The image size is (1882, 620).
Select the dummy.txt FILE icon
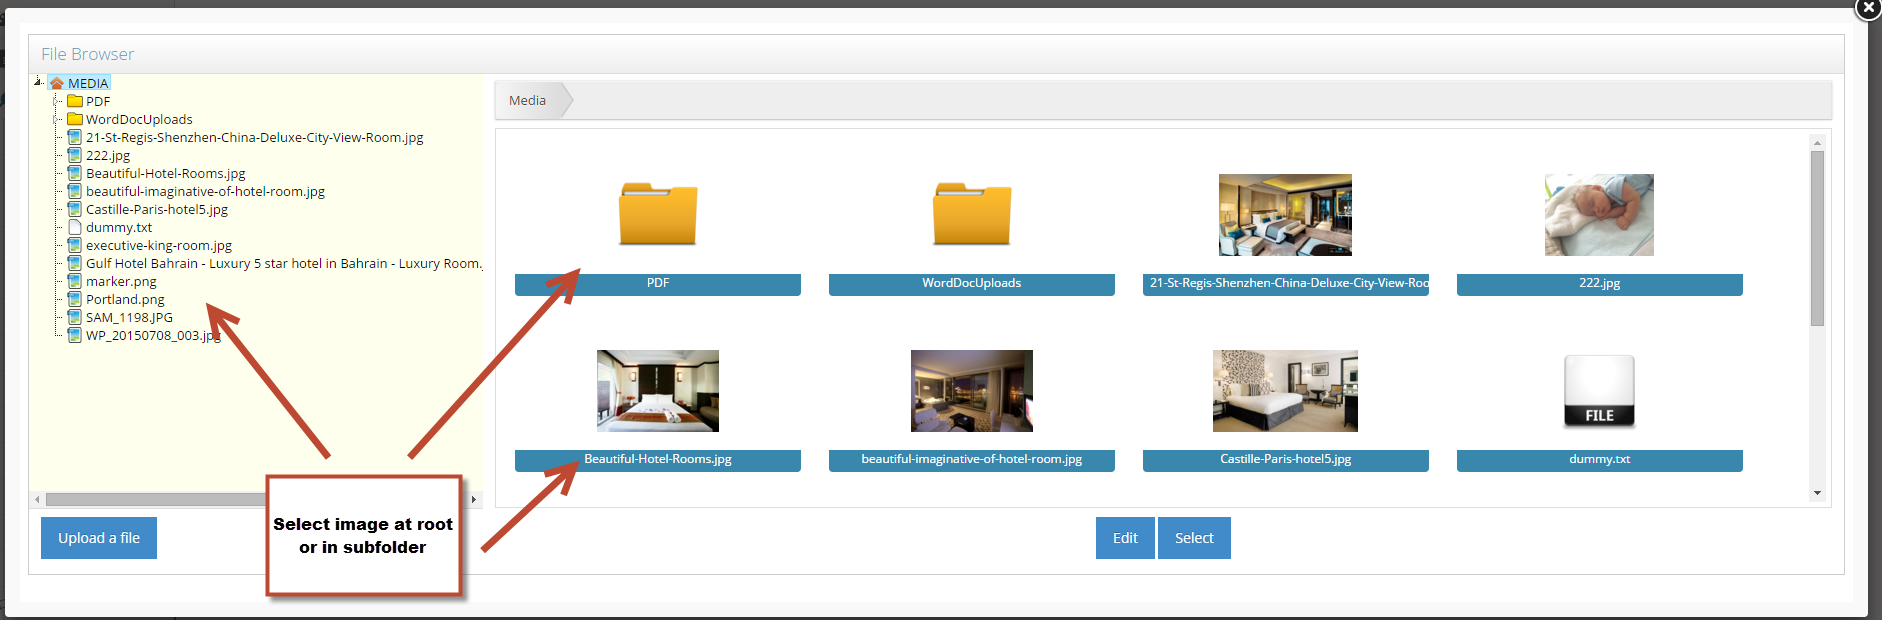point(1599,391)
